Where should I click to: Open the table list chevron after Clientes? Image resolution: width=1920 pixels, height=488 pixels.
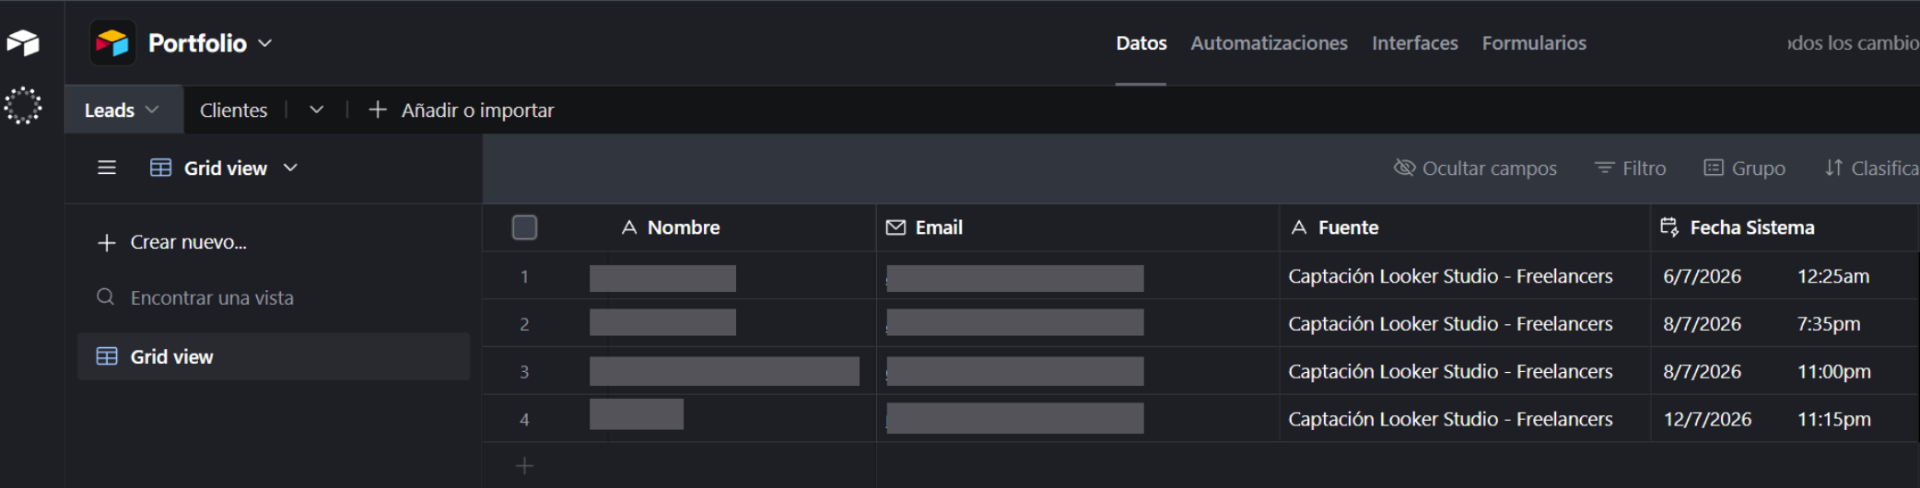pyautogui.click(x=316, y=110)
